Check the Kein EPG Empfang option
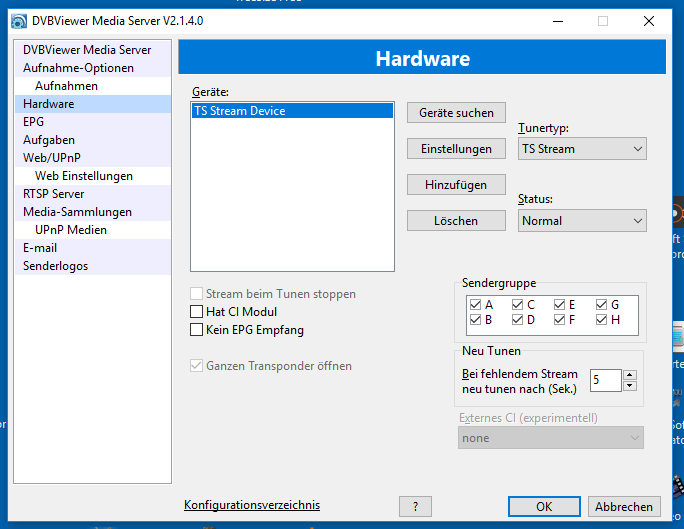The width and height of the screenshot is (684, 529). pos(197,330)
